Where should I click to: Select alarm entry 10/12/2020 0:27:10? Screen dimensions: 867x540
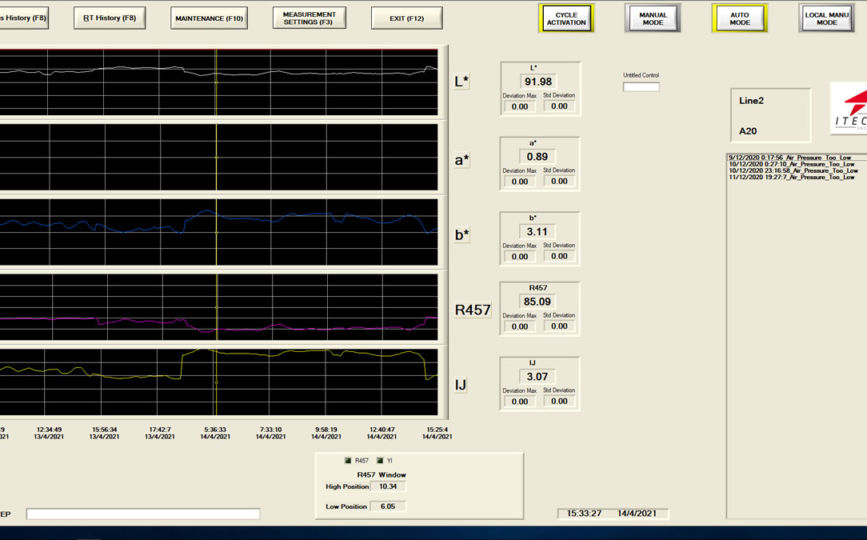(792, 164)
